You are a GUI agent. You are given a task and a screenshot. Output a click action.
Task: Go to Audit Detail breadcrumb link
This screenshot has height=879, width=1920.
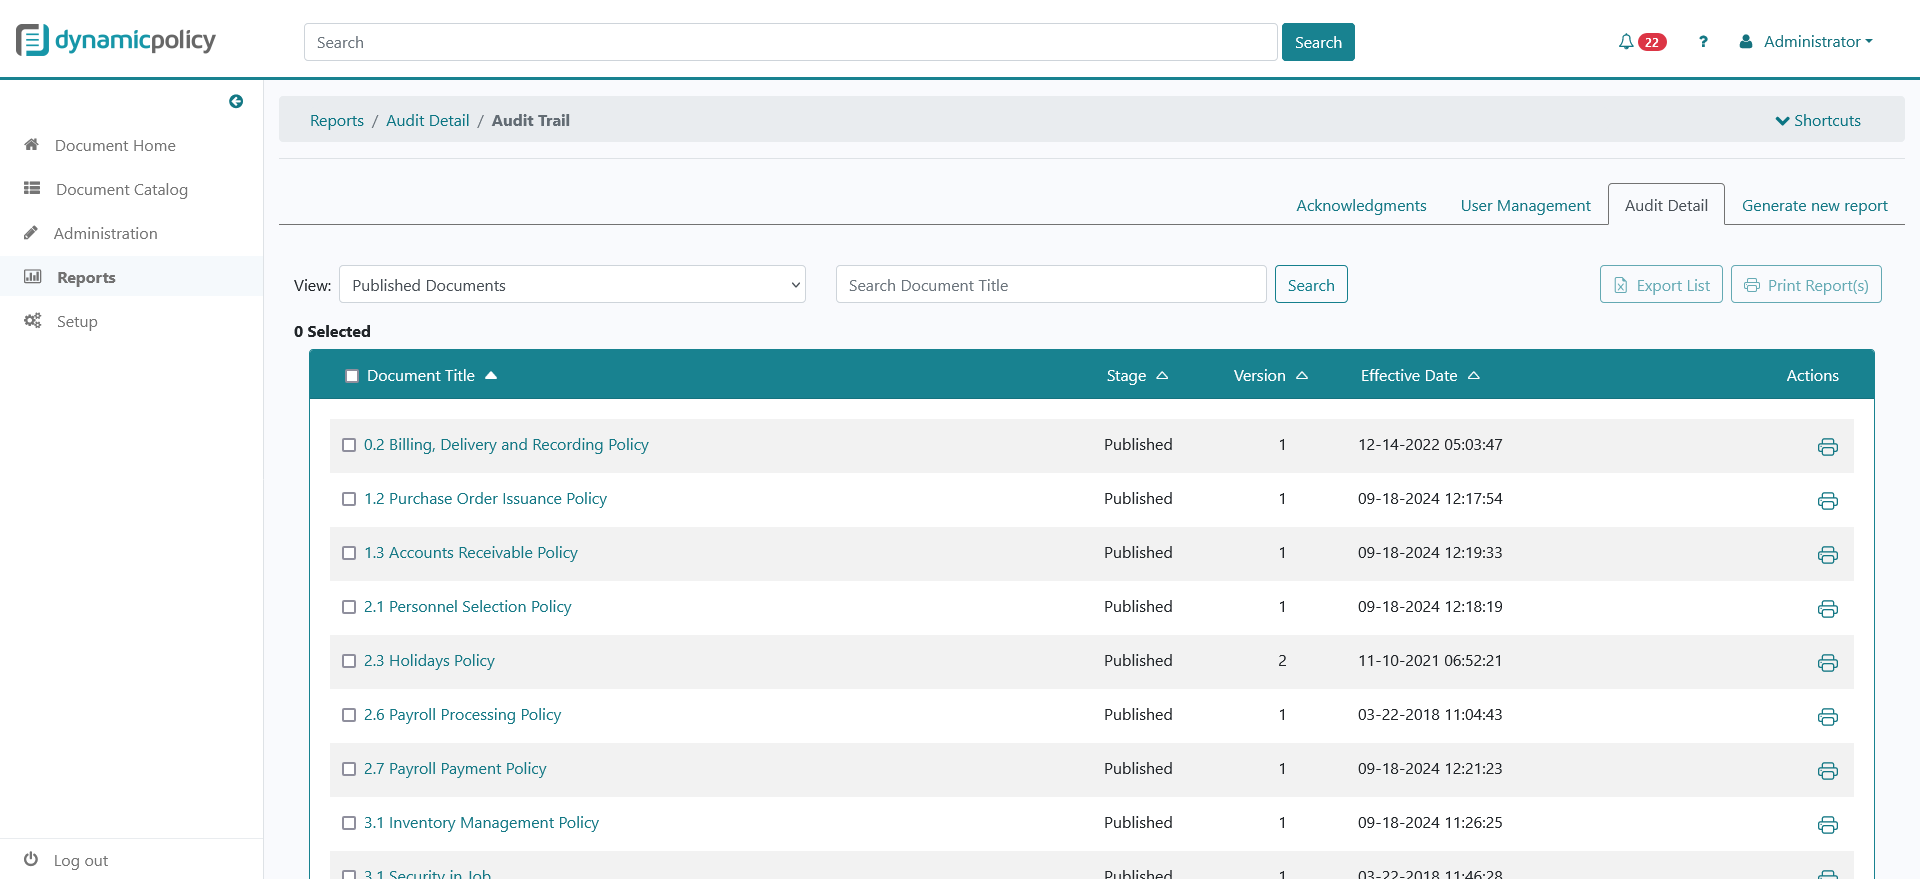point(427,120)
